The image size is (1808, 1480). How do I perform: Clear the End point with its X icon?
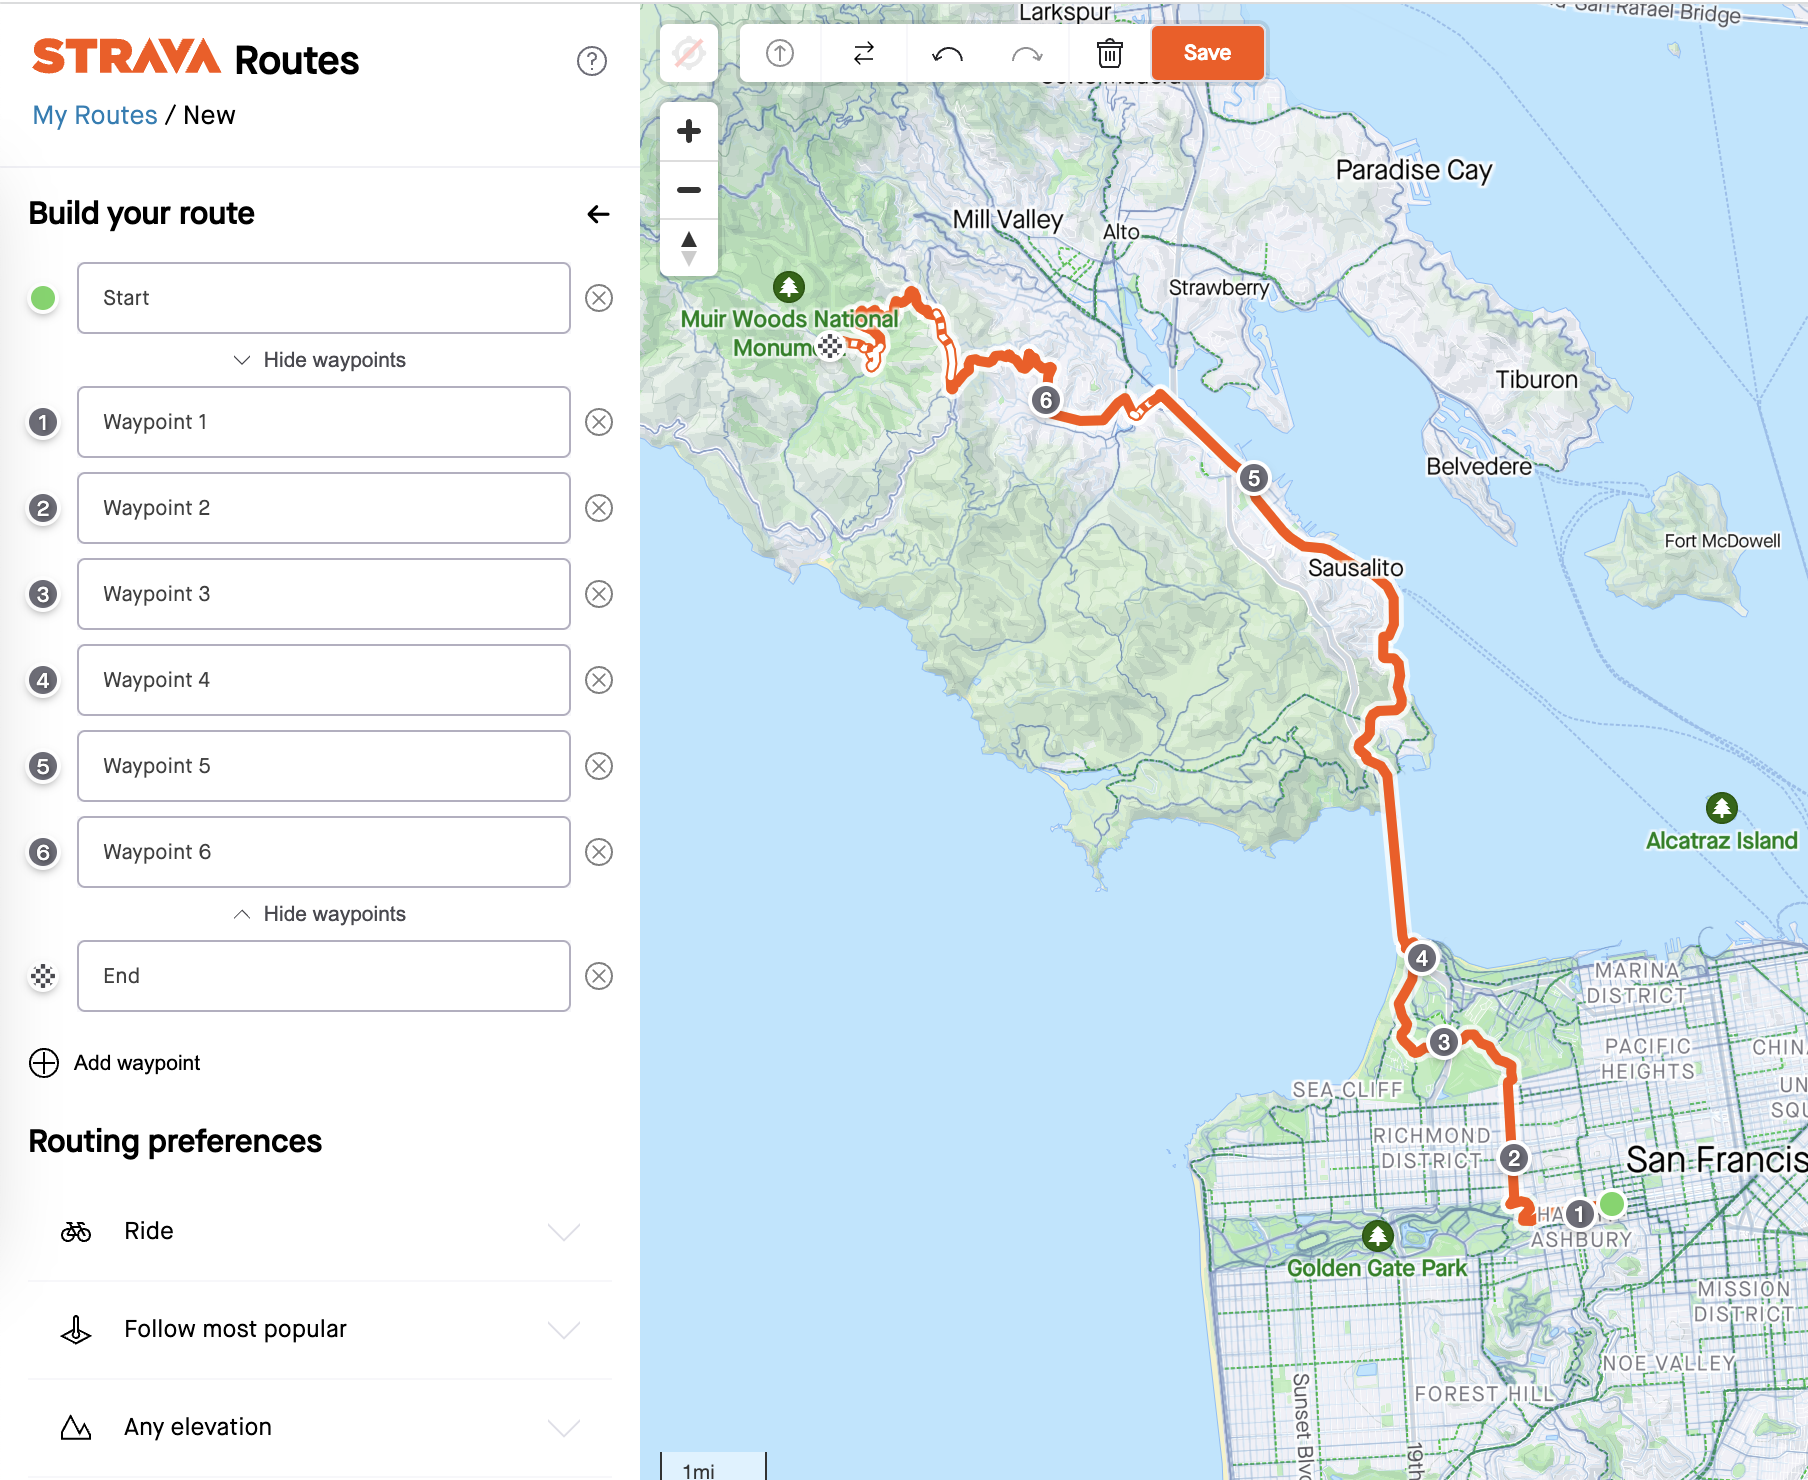(599, 976)
